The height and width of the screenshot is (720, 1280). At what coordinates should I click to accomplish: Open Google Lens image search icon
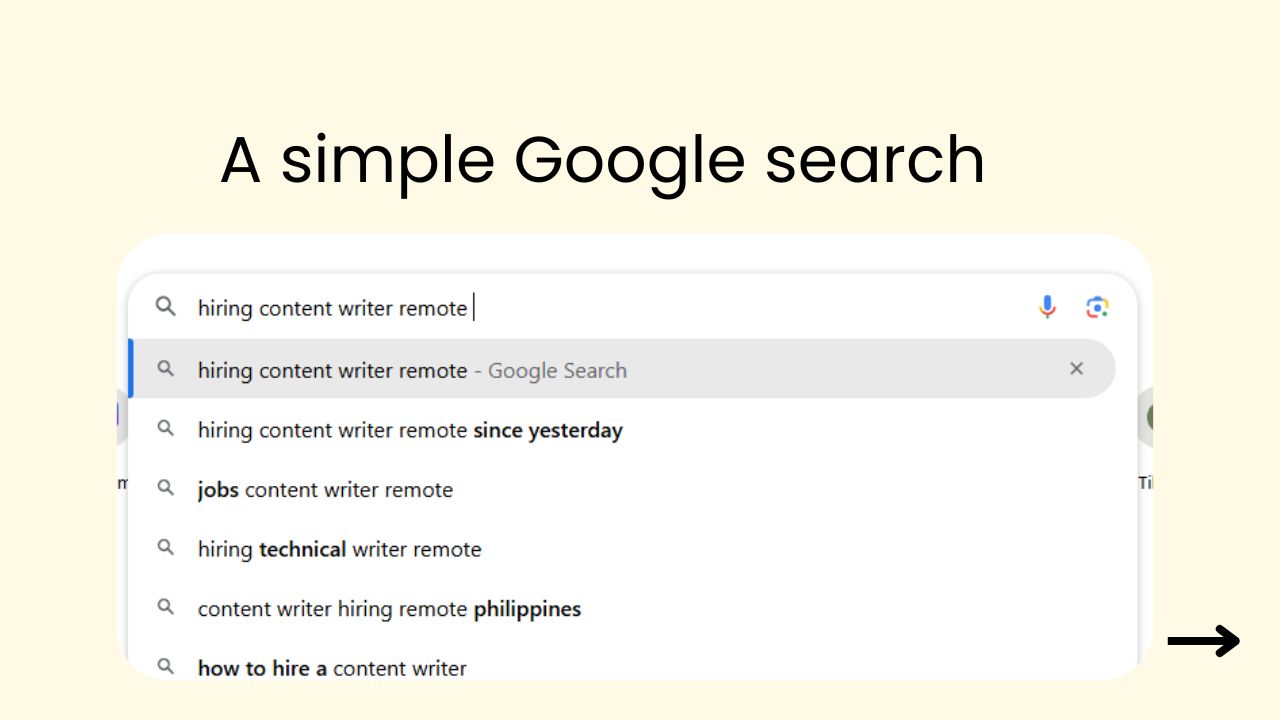(x=1097, y=307)
